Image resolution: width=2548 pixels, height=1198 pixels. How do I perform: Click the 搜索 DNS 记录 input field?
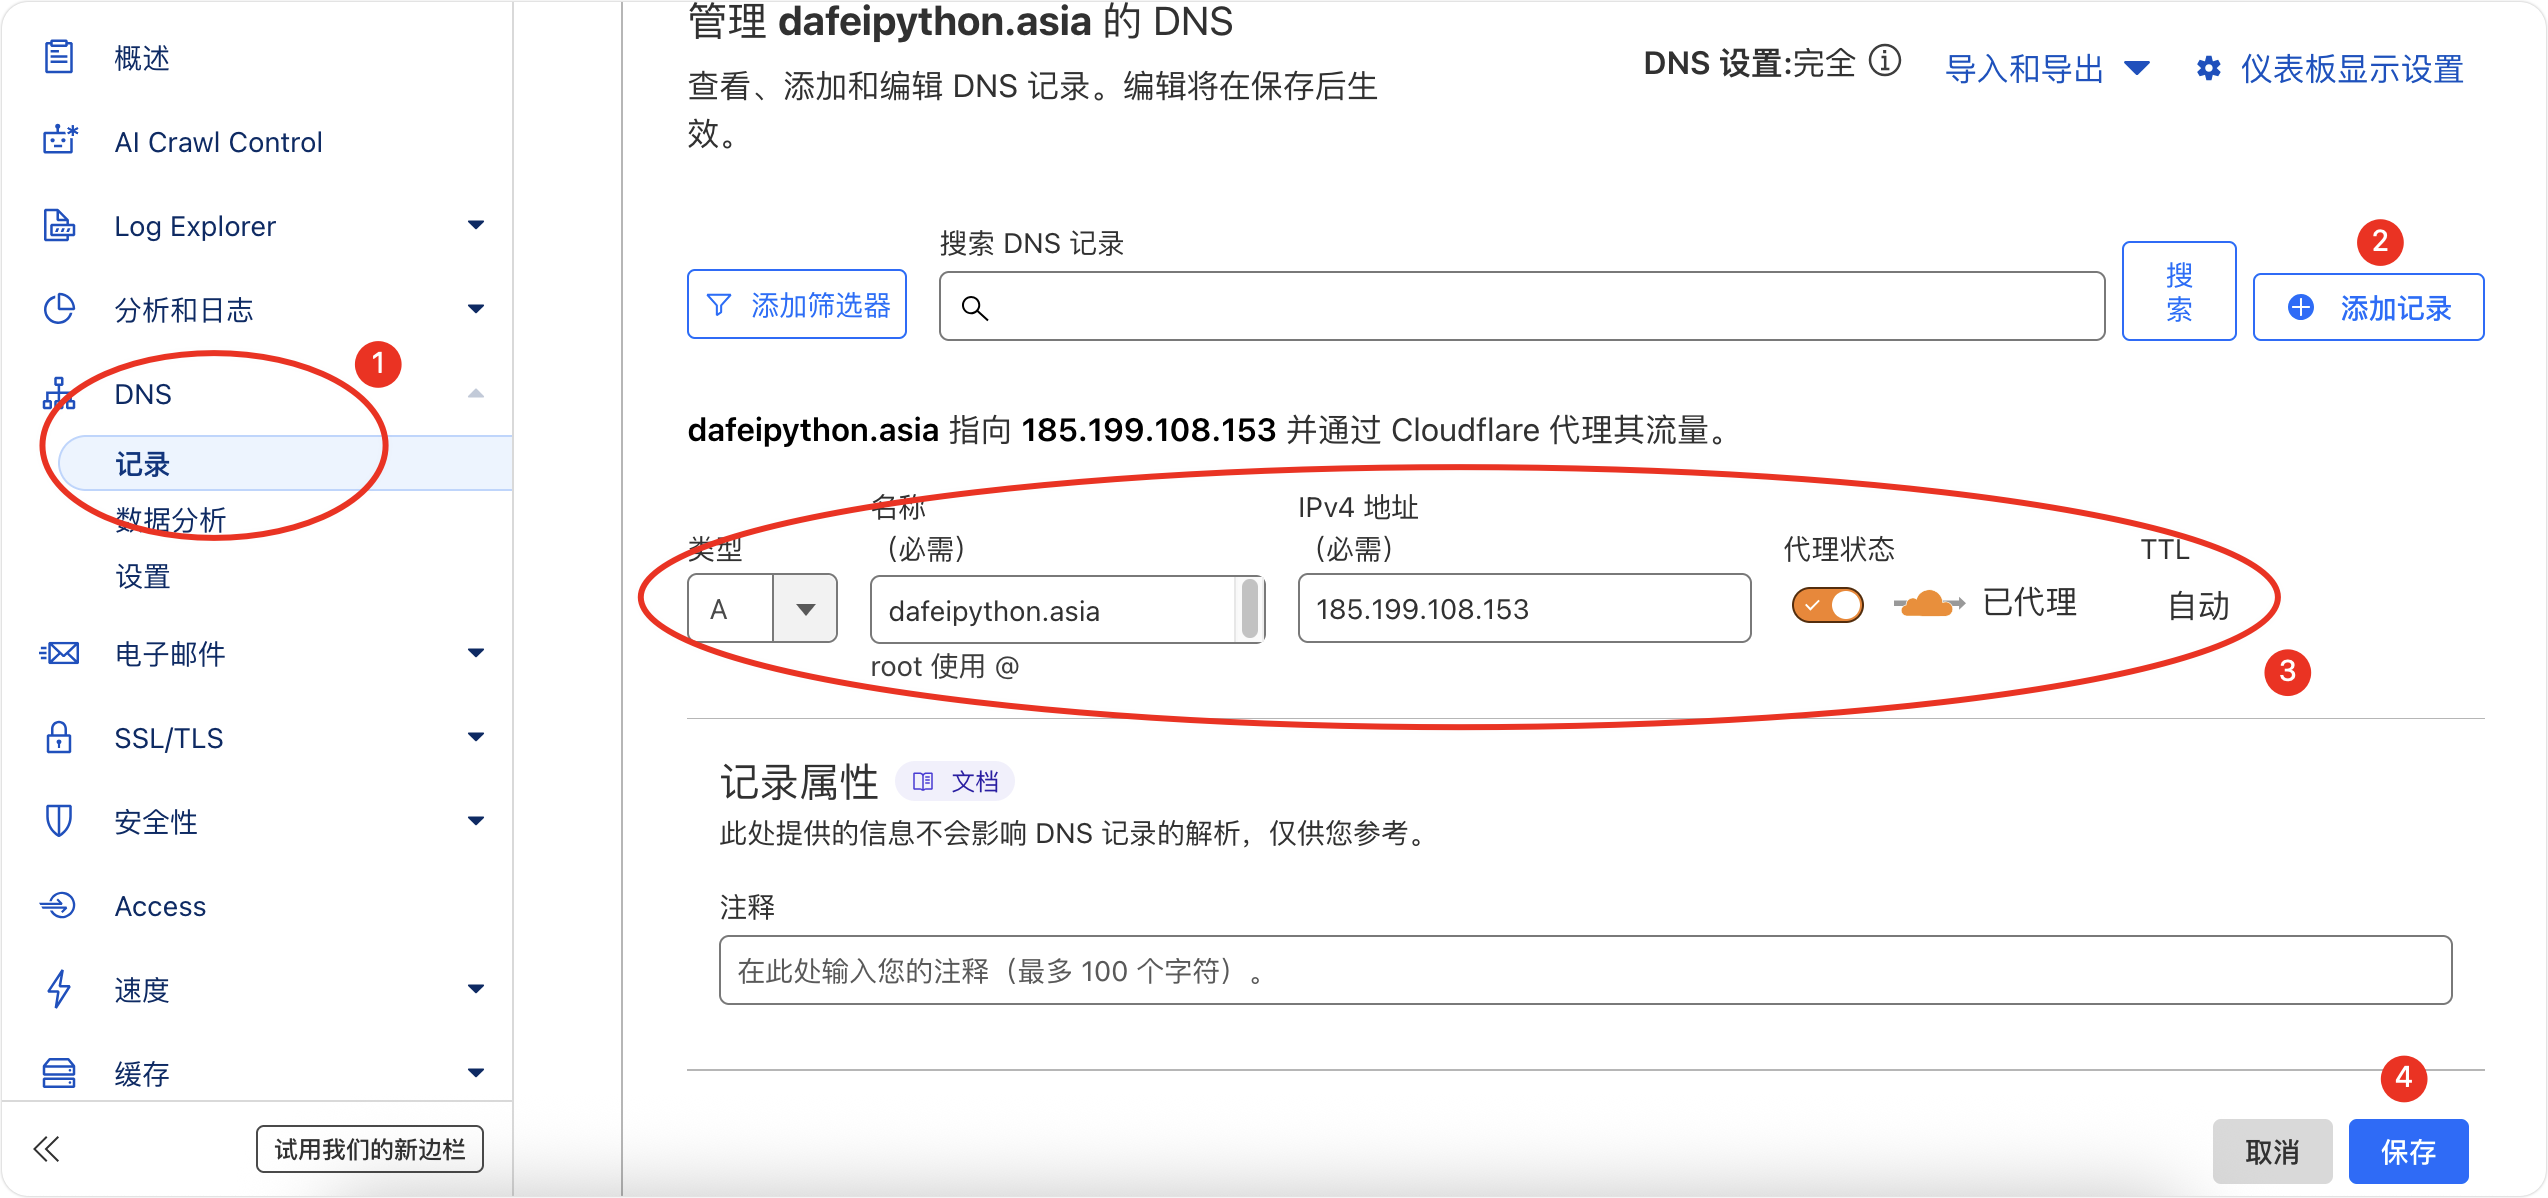pos(1522,306)
